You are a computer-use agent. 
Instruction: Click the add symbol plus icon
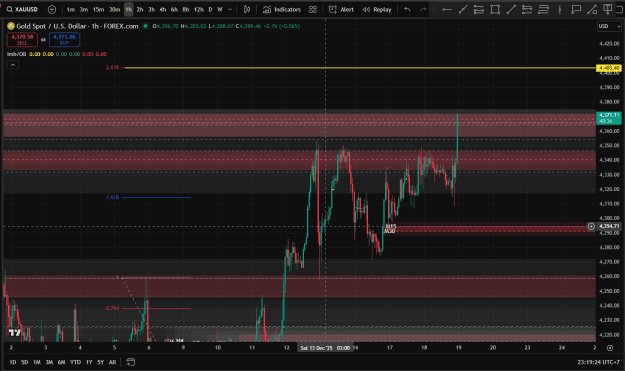tap(51, 9)
